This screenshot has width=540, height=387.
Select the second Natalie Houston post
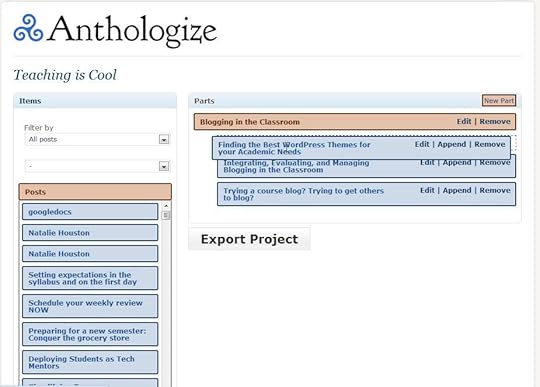coord(90,254)
